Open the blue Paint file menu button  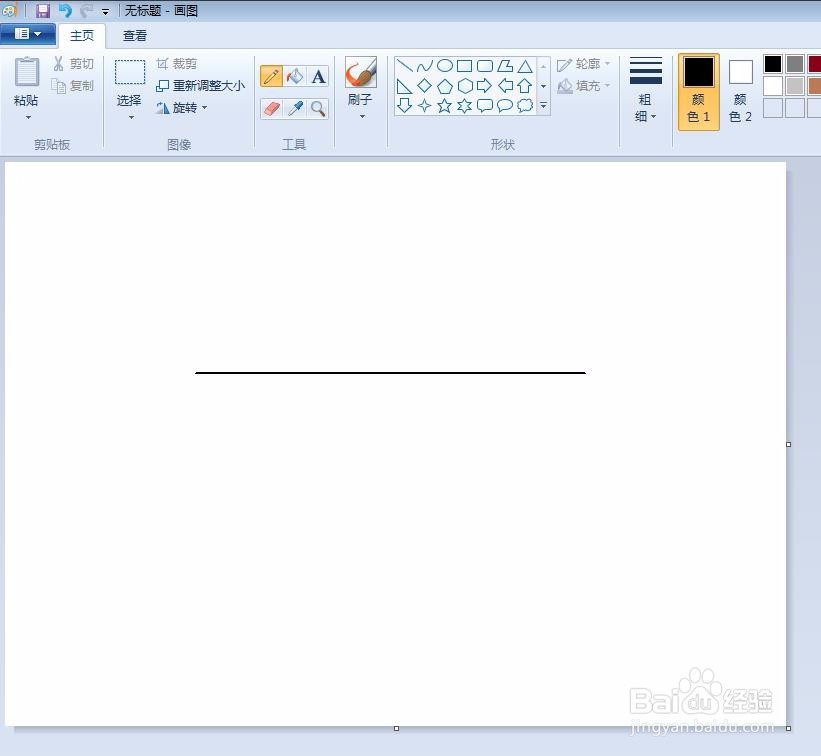[x=28, y=35]
